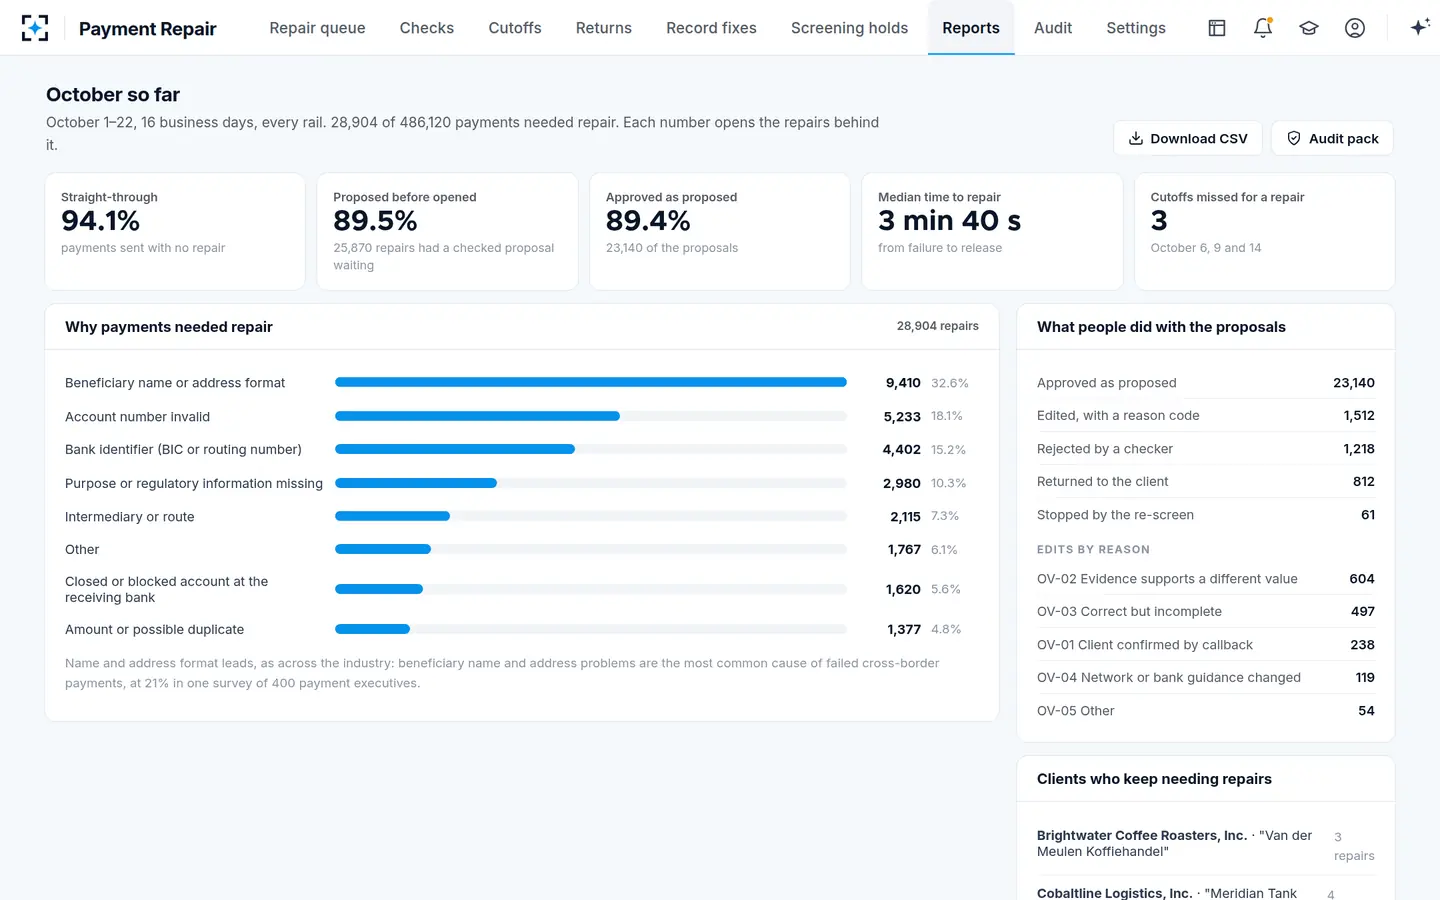Open the Settings tab
Image resolution: width=1440 pixels, height=900 pixels.
coord(1136,28)
